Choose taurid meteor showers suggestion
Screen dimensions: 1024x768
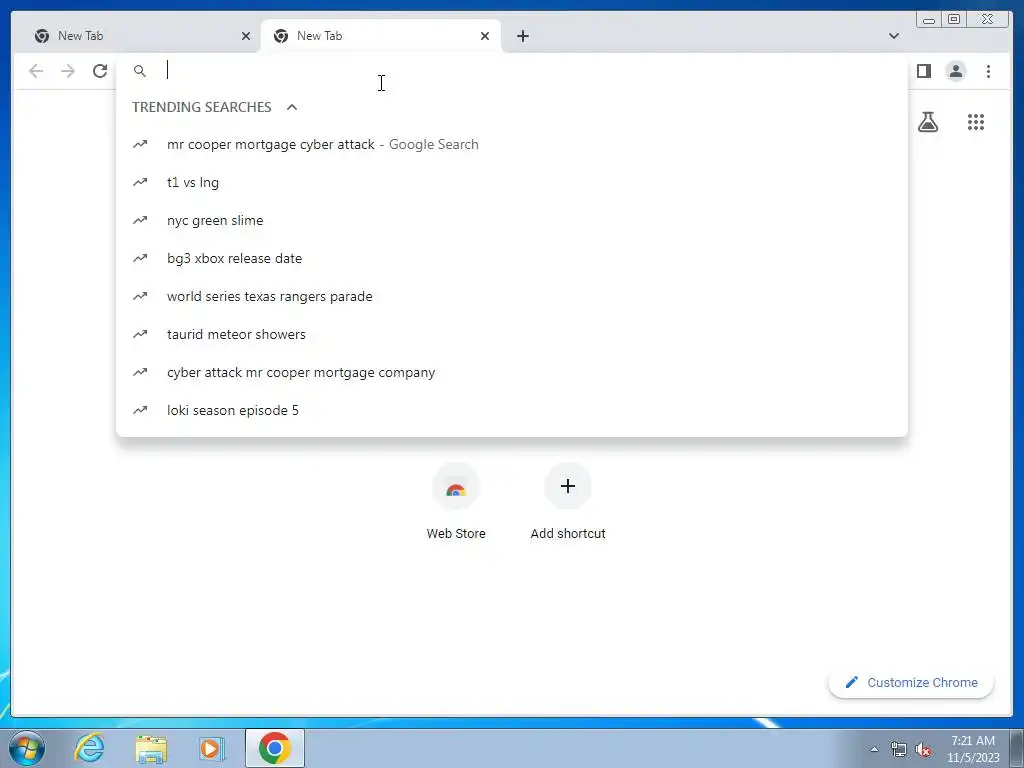pos(511,334)
